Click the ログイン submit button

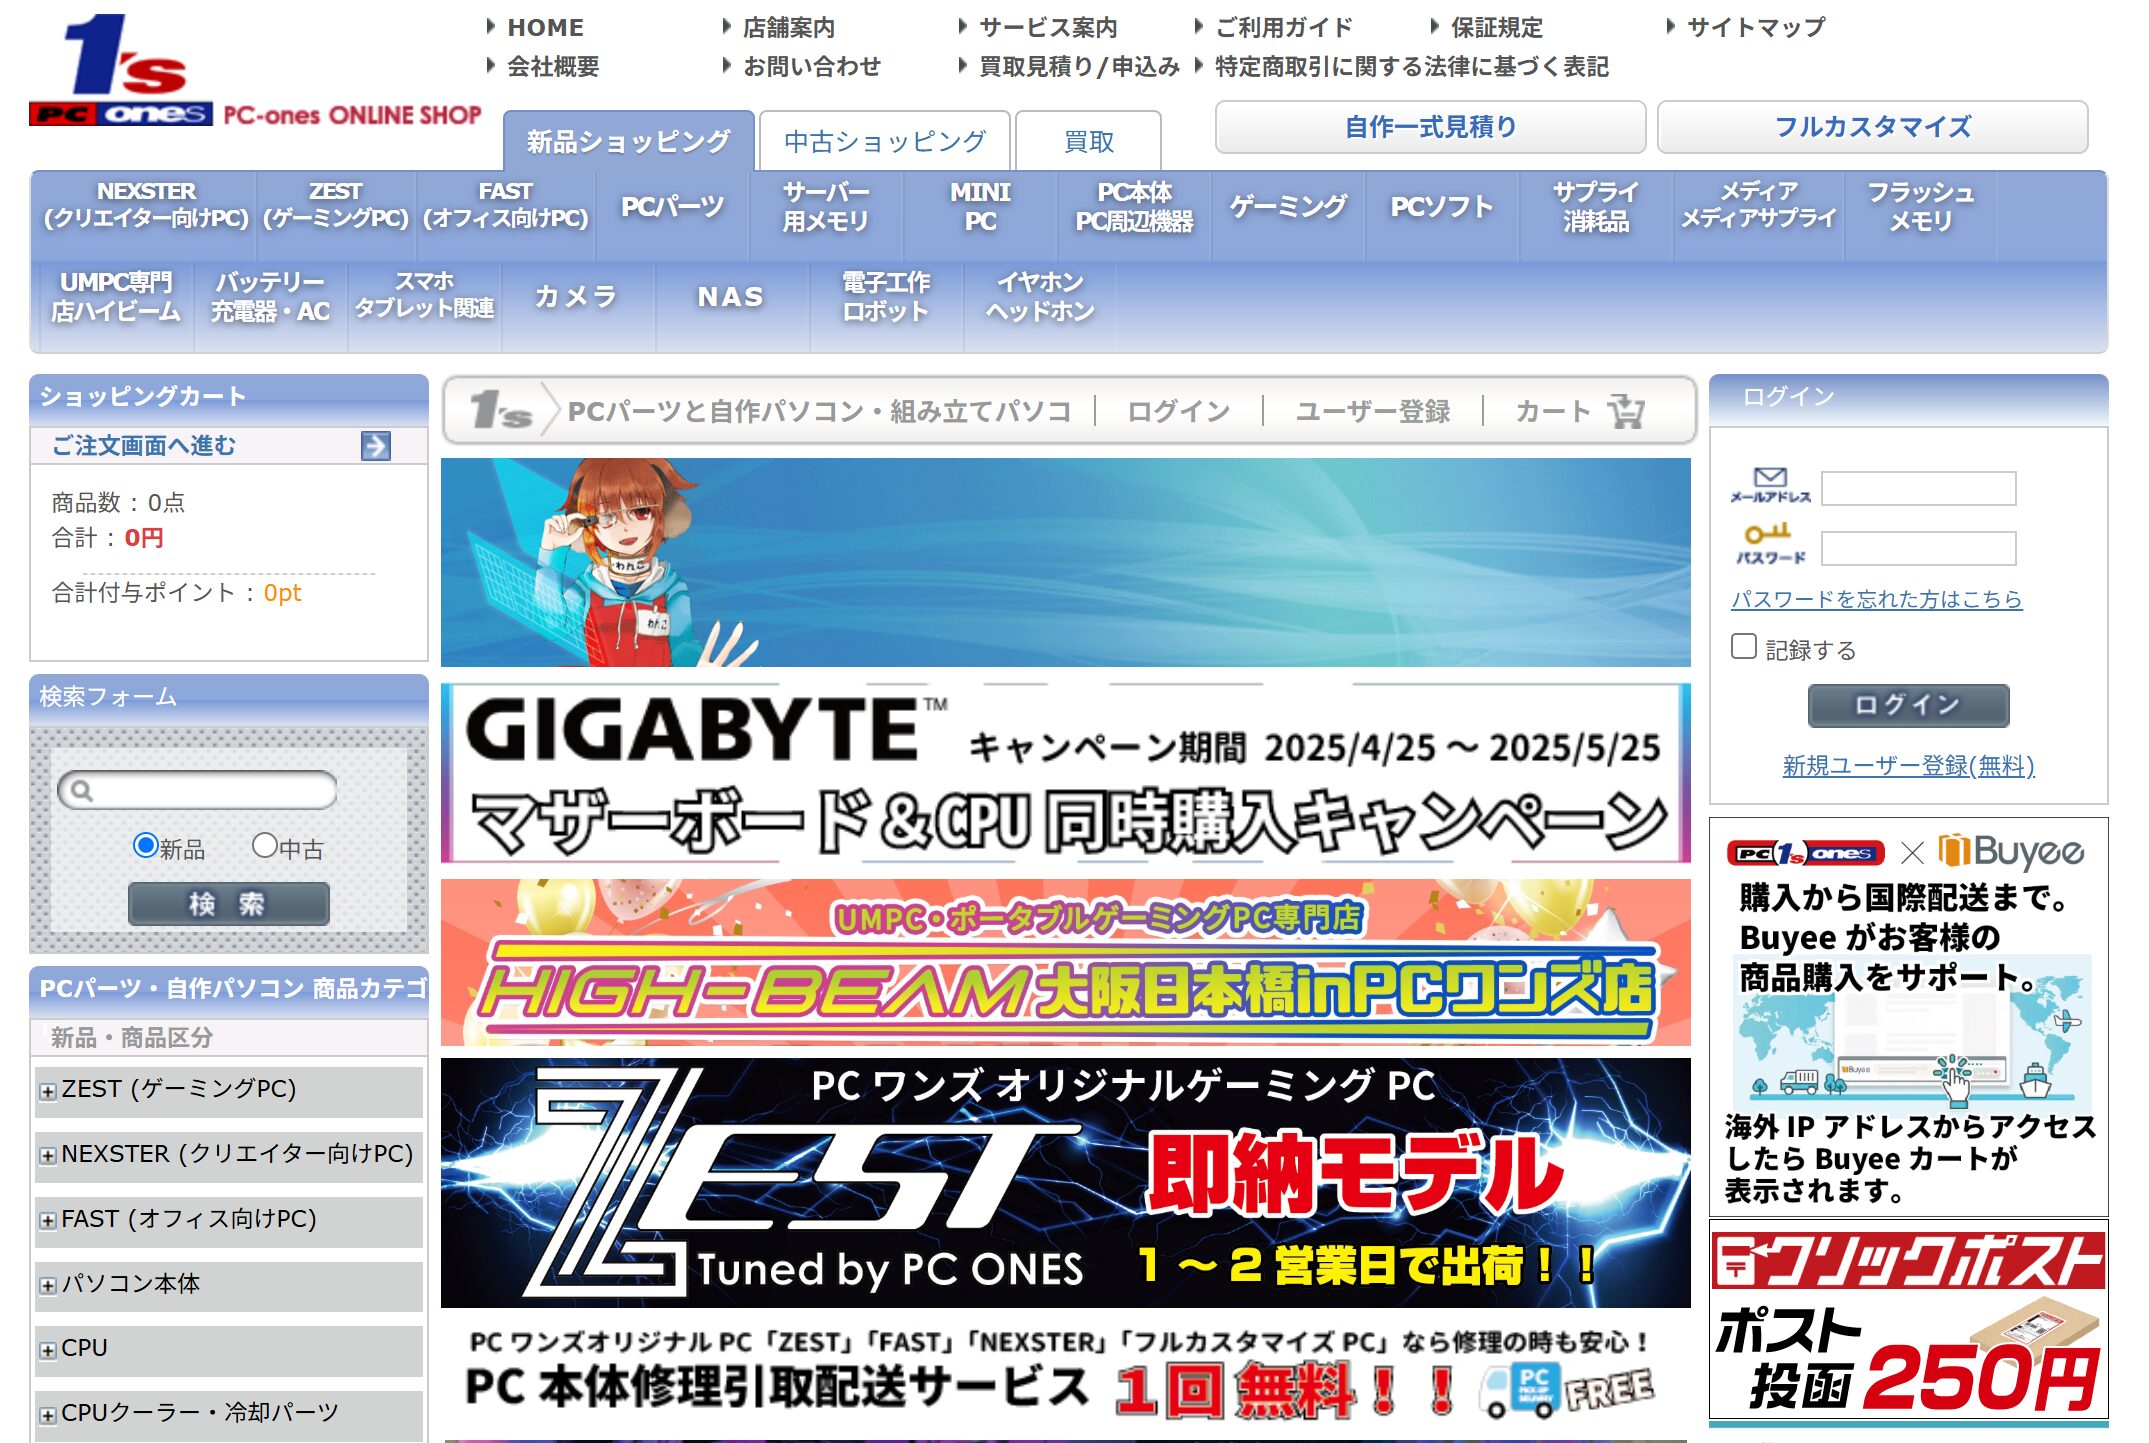click(x=1908, y=705)
